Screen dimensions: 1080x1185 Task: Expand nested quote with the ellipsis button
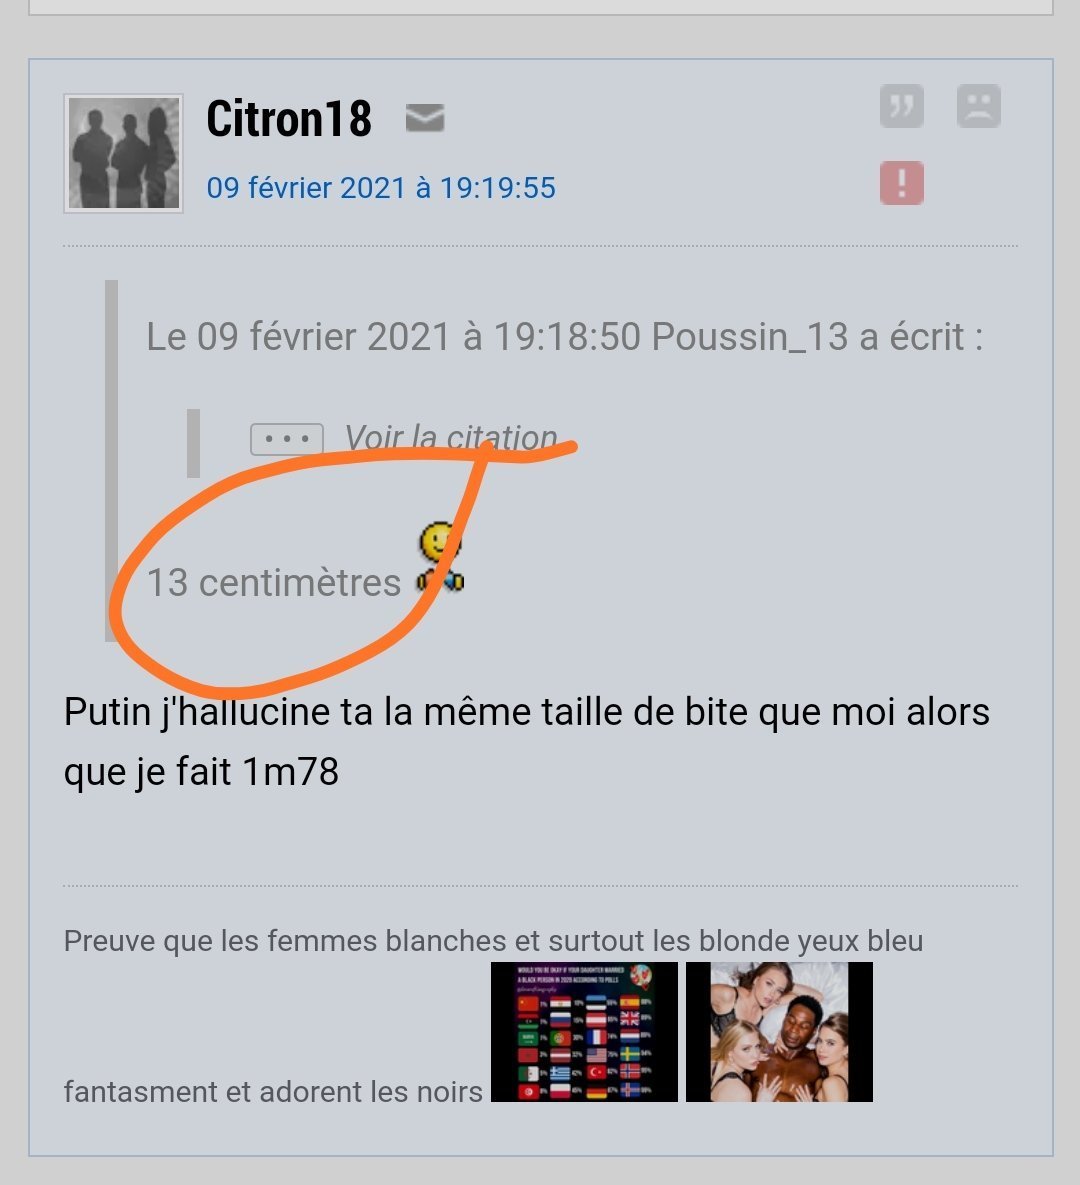(287, 439)
